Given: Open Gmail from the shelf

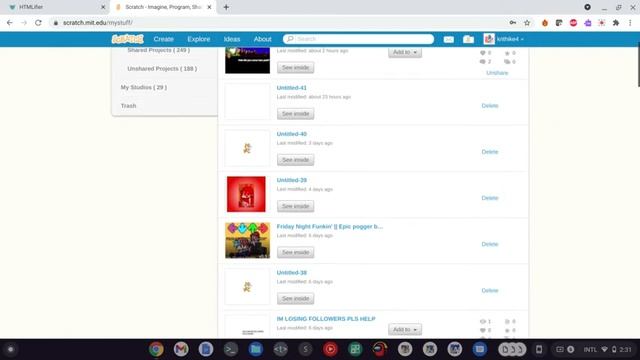Looking at the screenshot, I should coord(181,349).
